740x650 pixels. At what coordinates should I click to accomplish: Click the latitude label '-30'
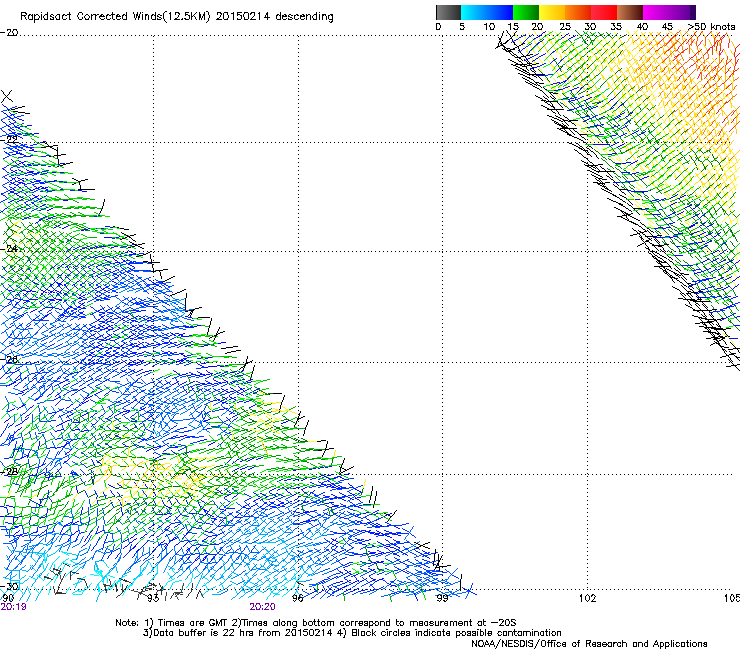point(9,586)
